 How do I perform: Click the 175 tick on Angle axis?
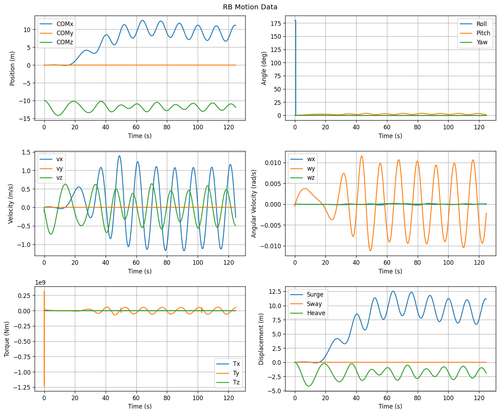pyautogui.click(x=276, y=23)
